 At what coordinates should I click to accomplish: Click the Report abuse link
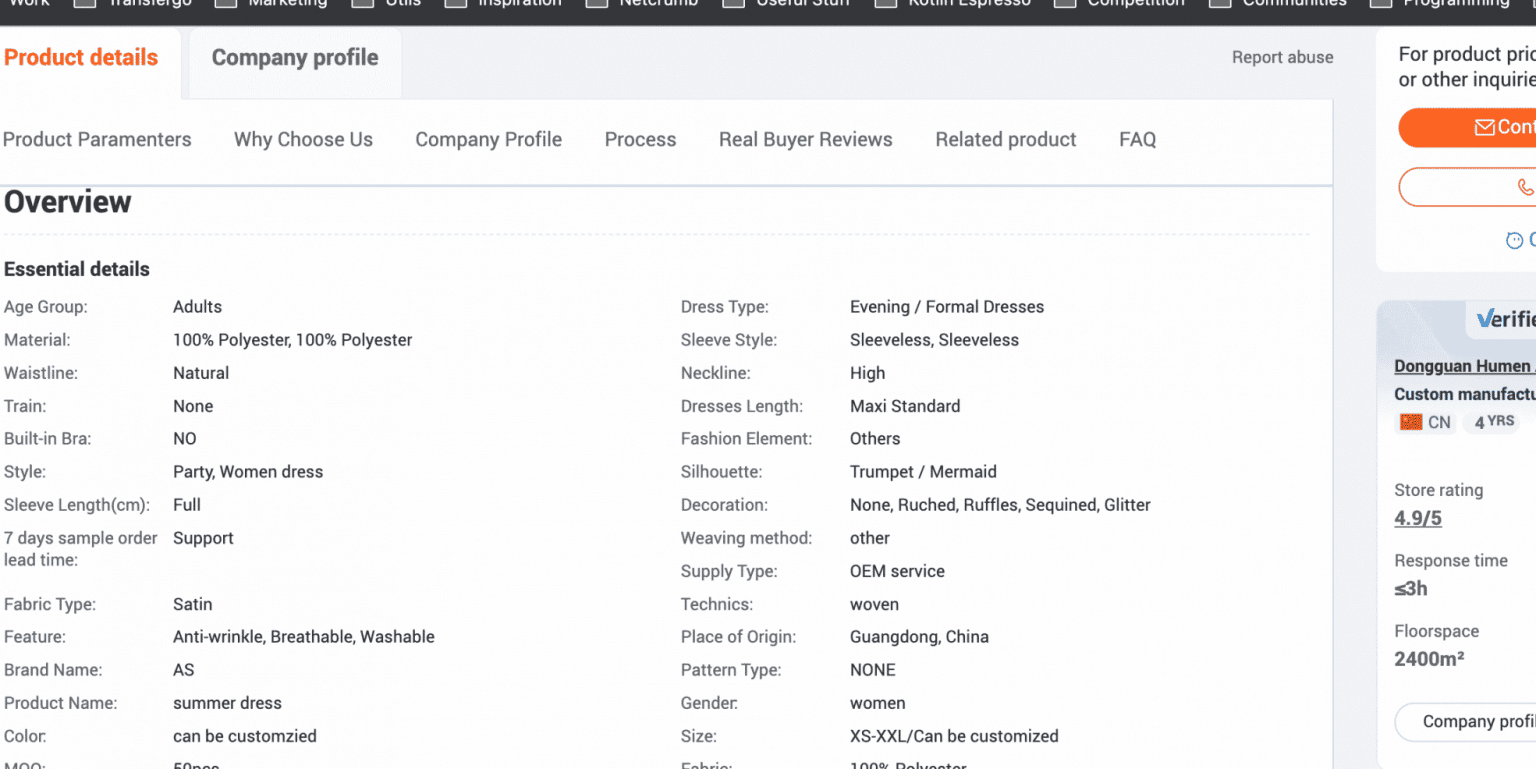coord(1283,57)
